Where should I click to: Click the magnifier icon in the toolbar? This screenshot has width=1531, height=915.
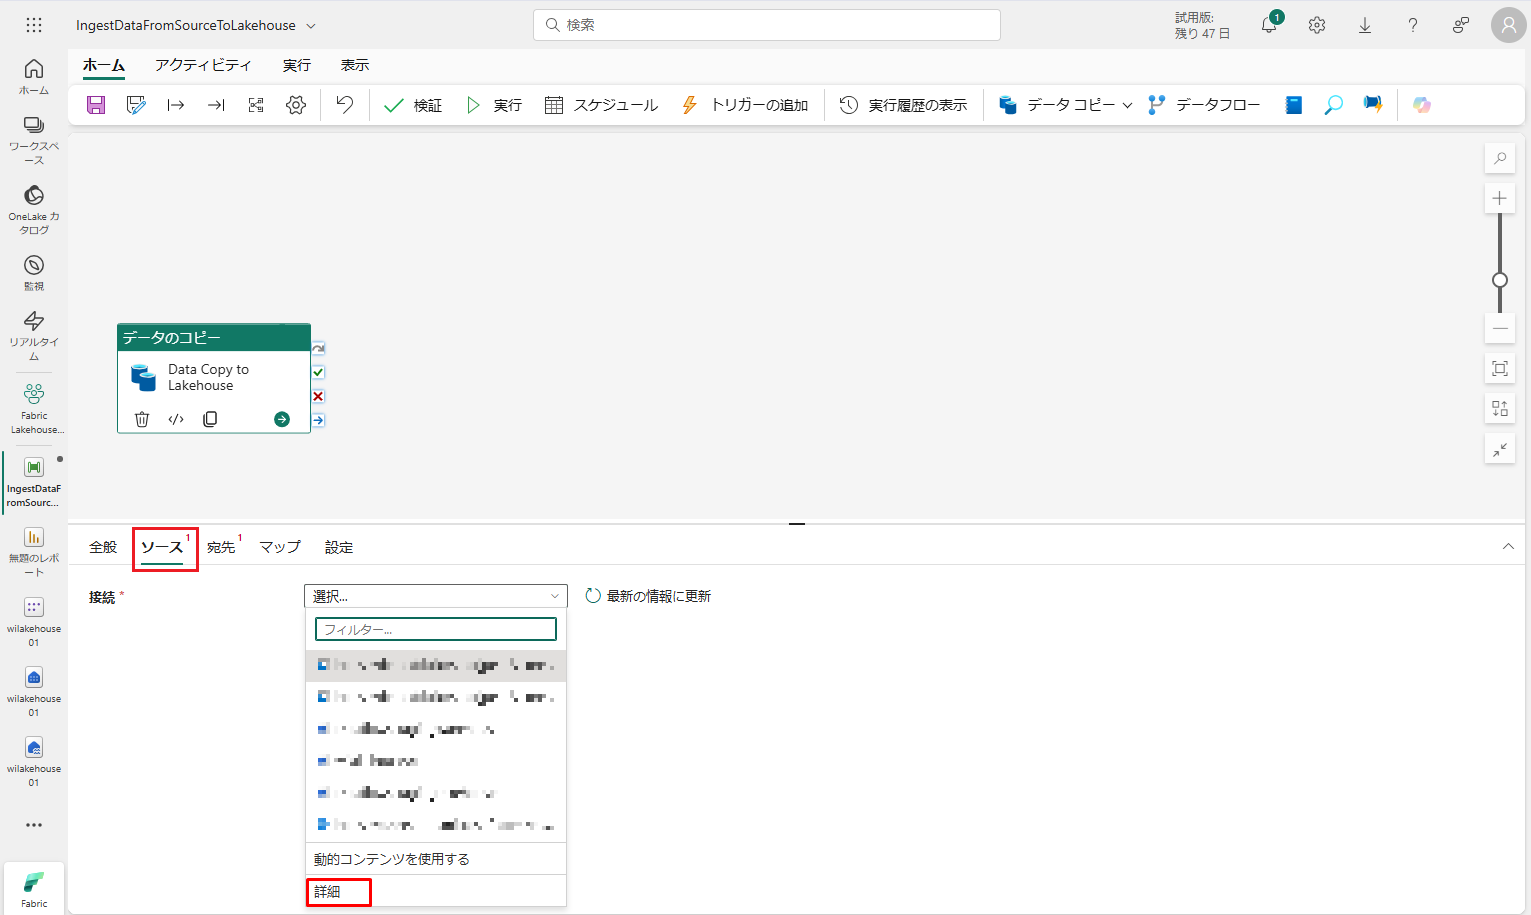(1333, 105)
